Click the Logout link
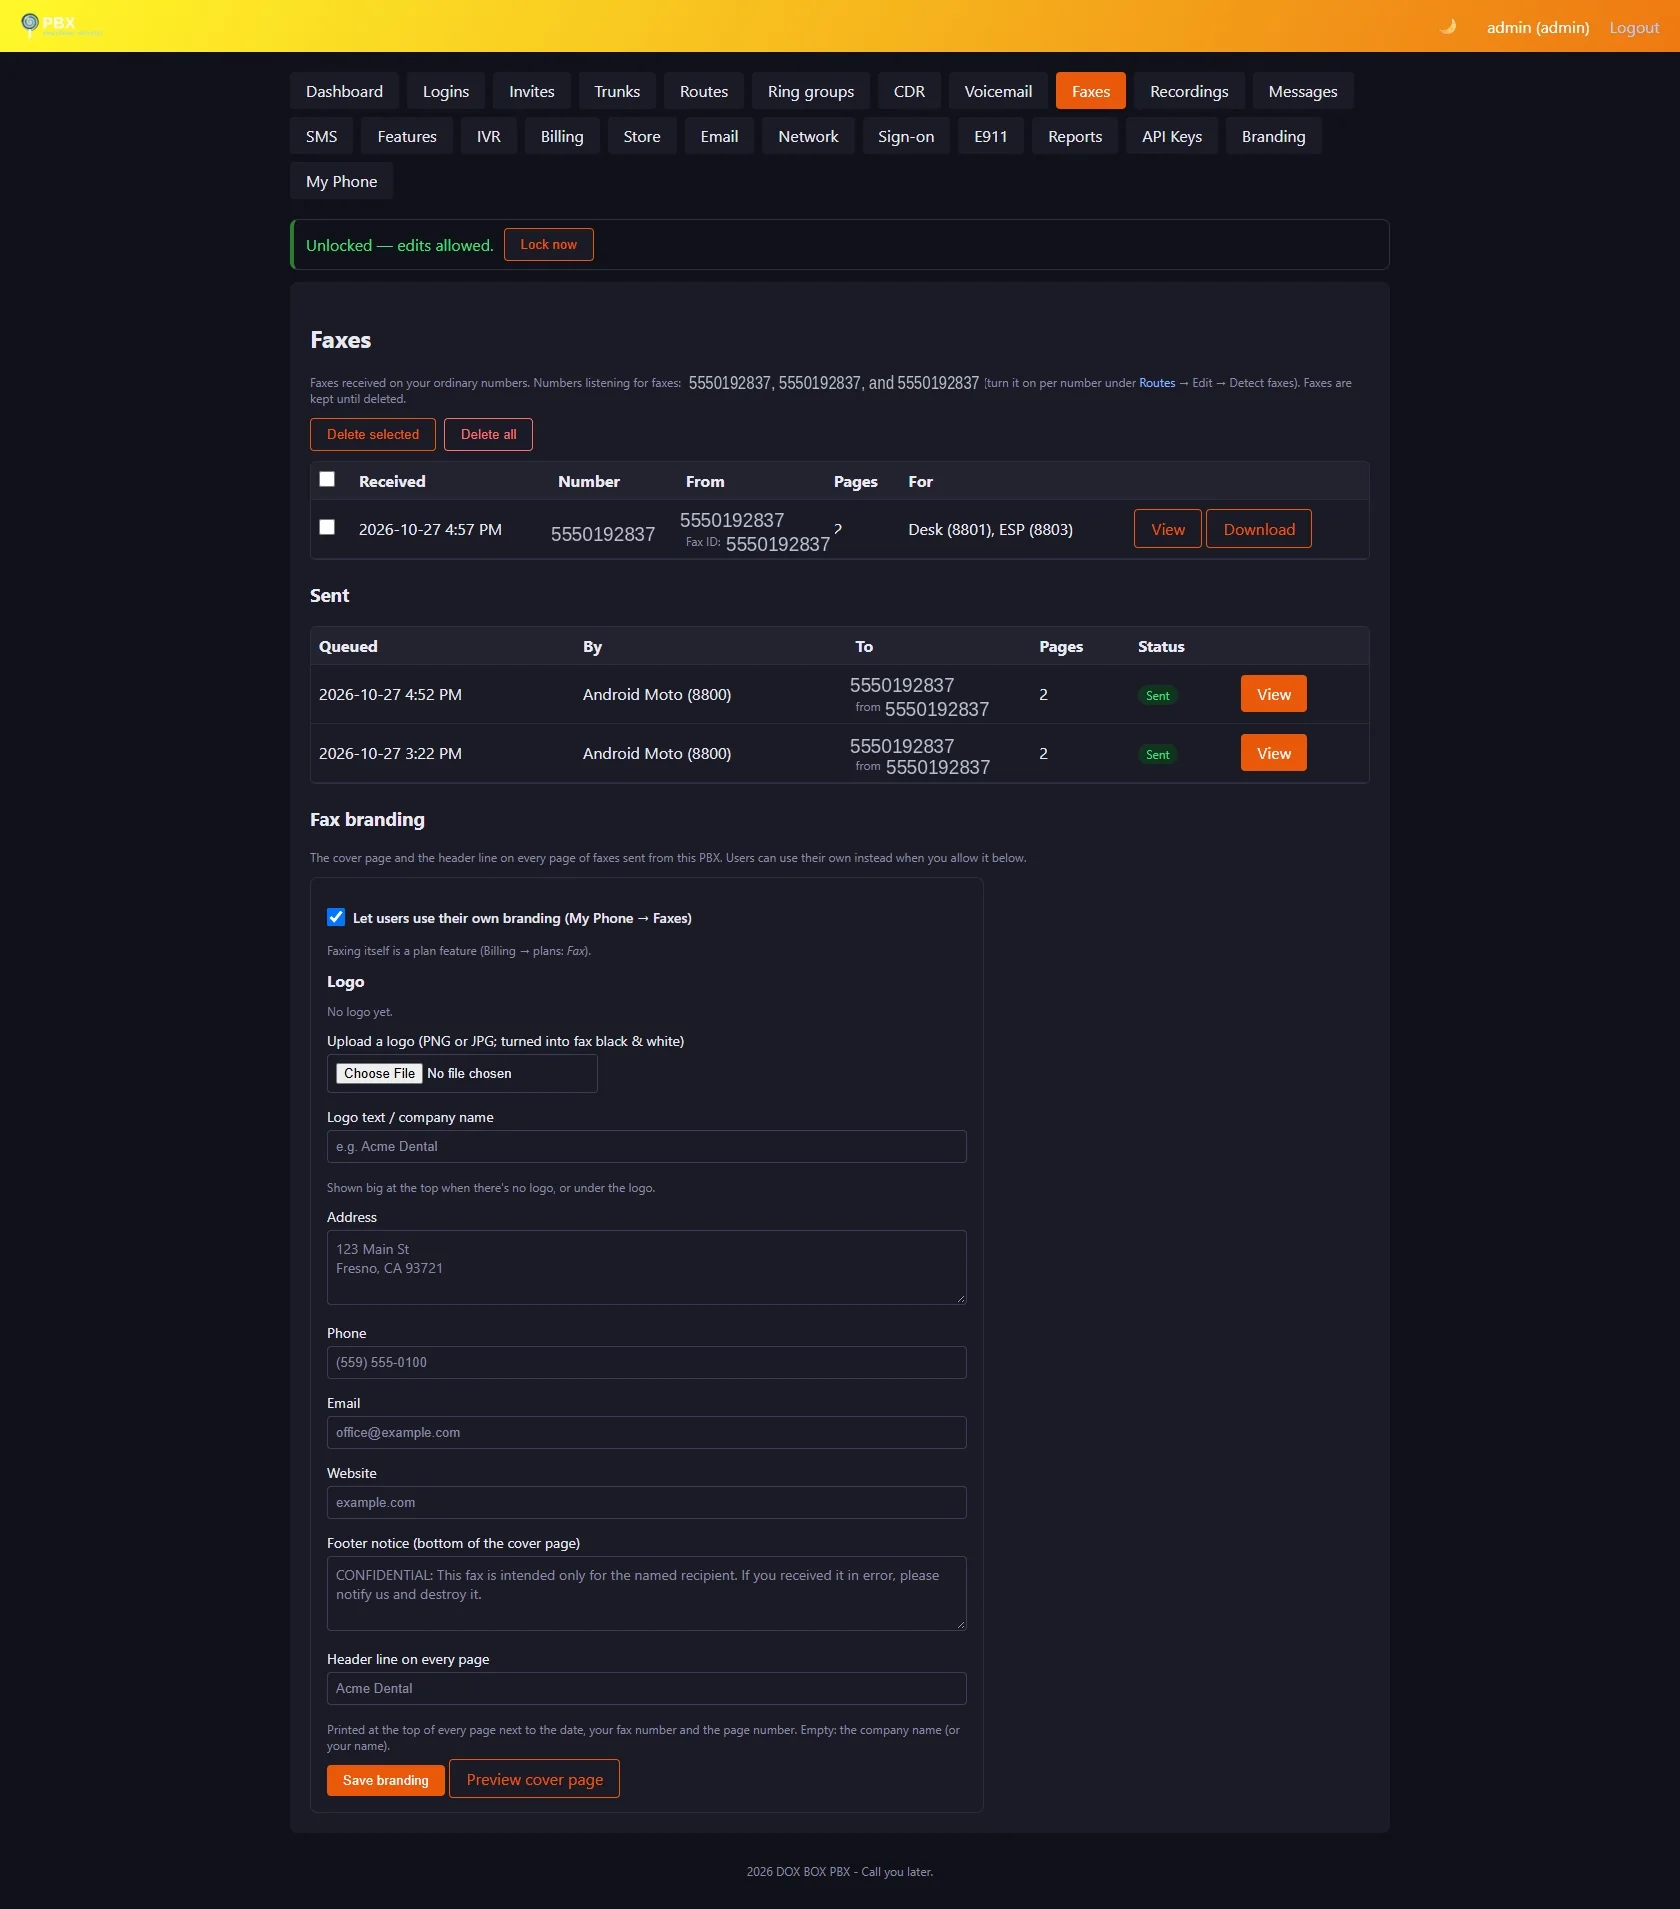 coord(1634,28)
